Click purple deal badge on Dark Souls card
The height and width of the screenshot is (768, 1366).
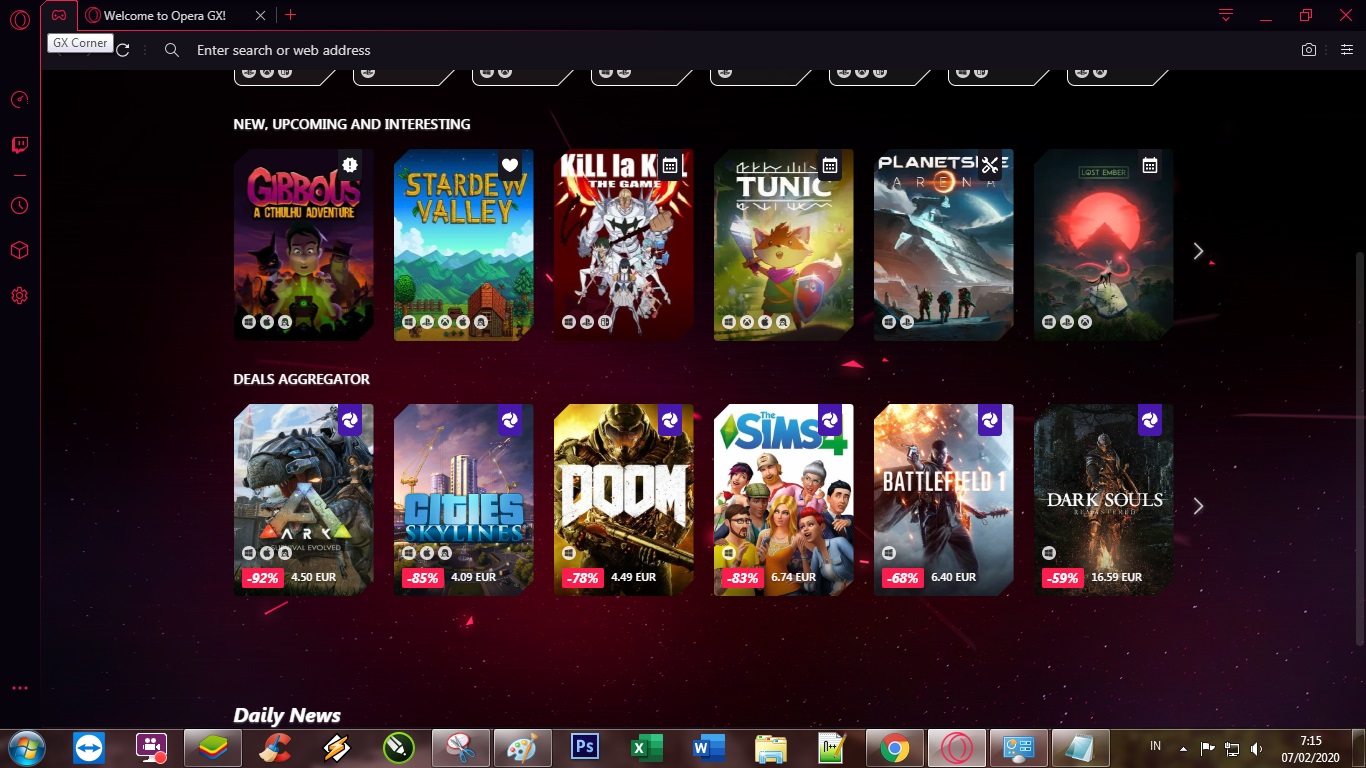(x=1149, y=420)
